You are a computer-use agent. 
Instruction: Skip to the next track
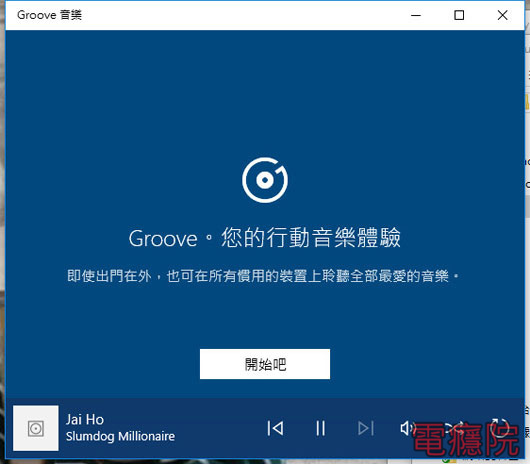366,428
